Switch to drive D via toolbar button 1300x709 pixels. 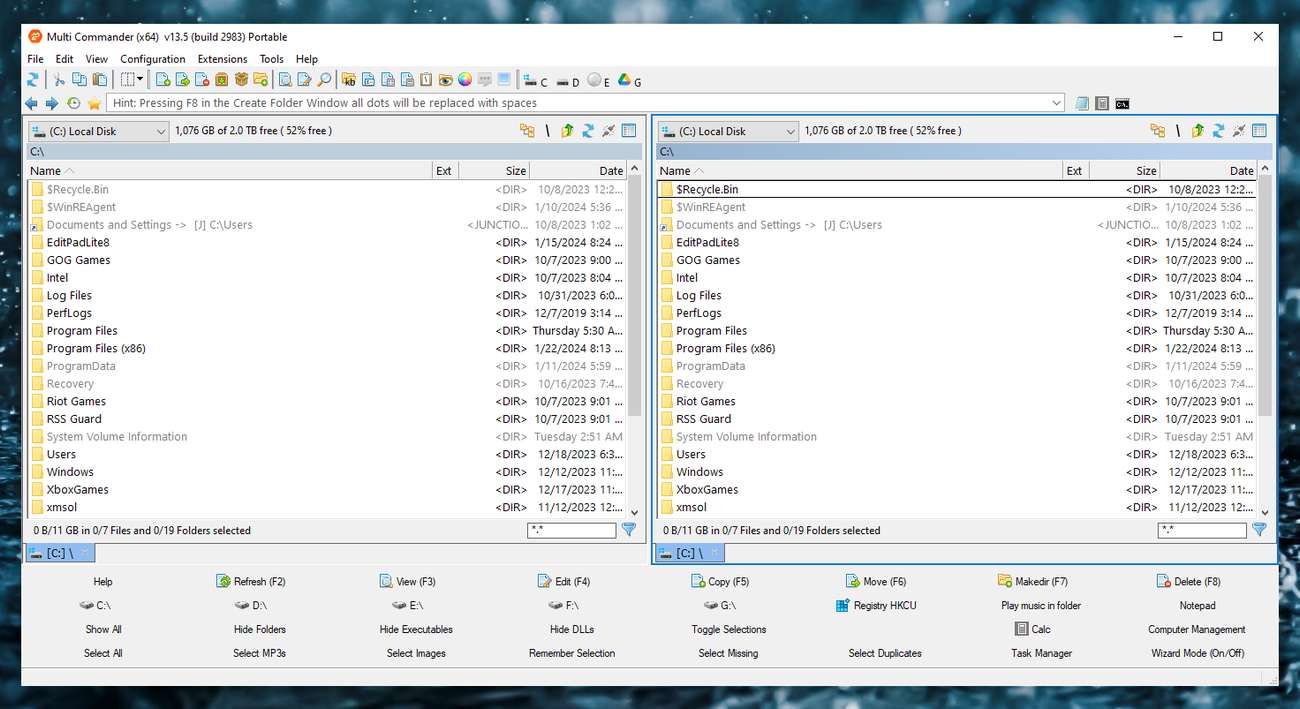tap(567, 80)
